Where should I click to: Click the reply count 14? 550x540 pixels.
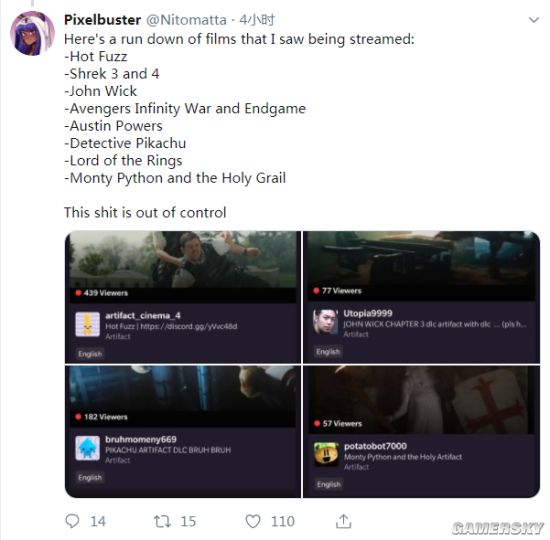98,521
